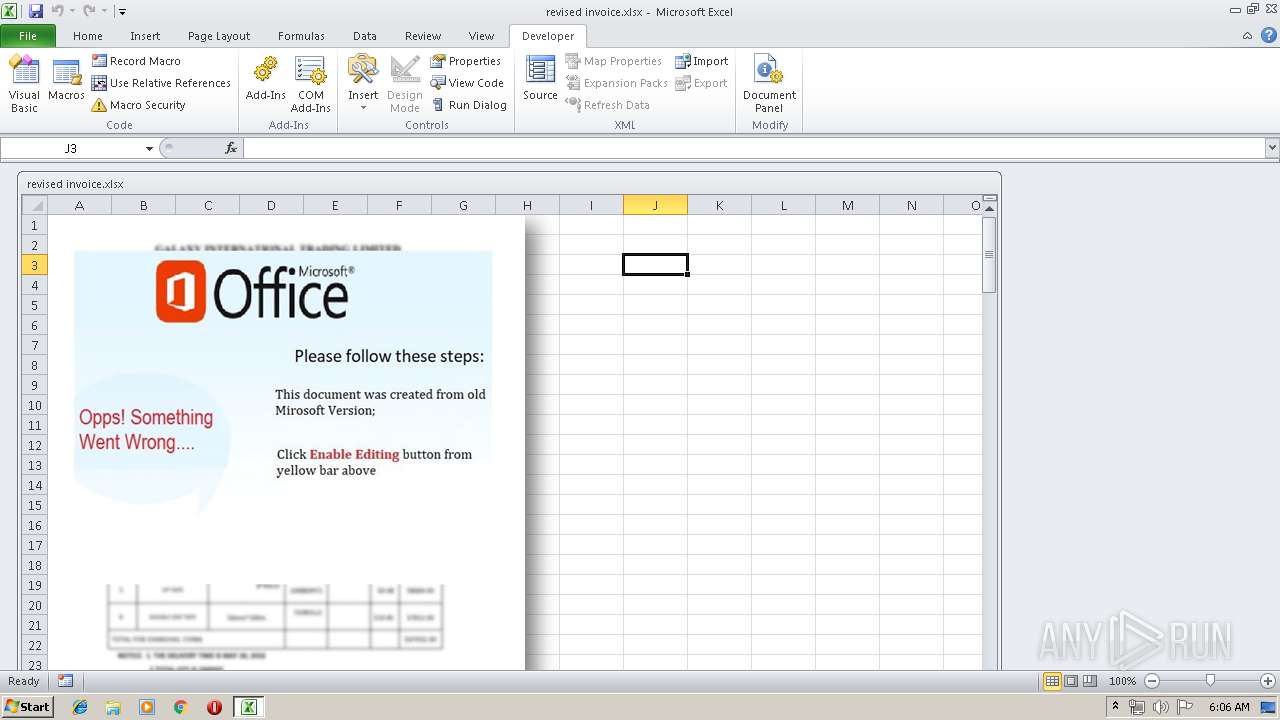Open the Visual Basic editor
This screenshot has height=720, width=1280.
pos(24,84)
